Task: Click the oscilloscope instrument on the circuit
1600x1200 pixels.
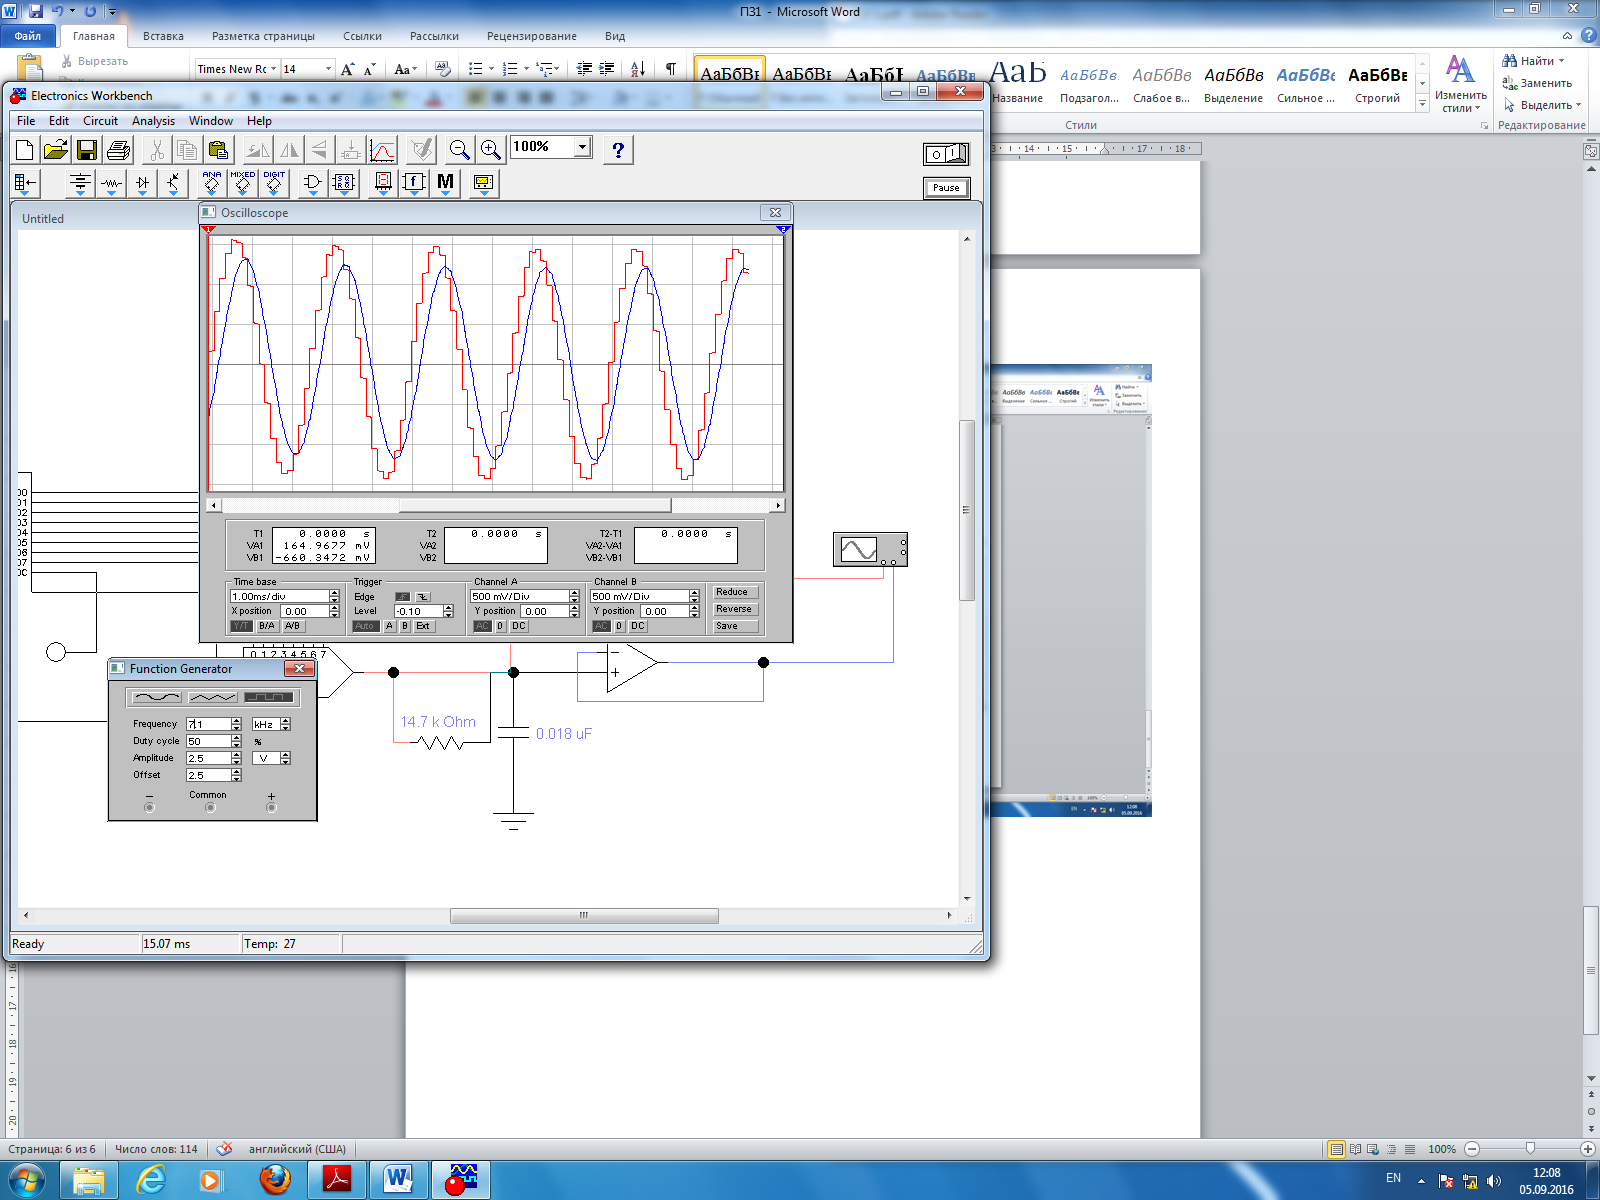Action: point(870,549)
